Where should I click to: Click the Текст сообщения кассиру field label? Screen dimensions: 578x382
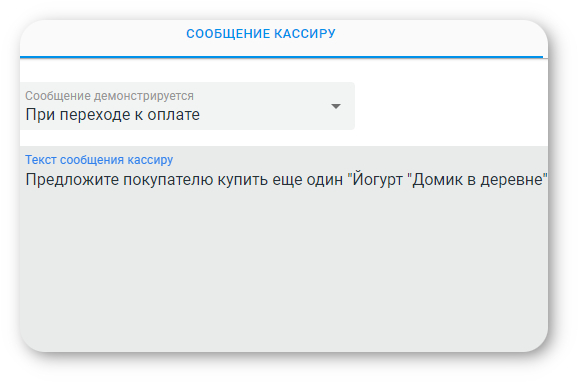tap(99, 160)
